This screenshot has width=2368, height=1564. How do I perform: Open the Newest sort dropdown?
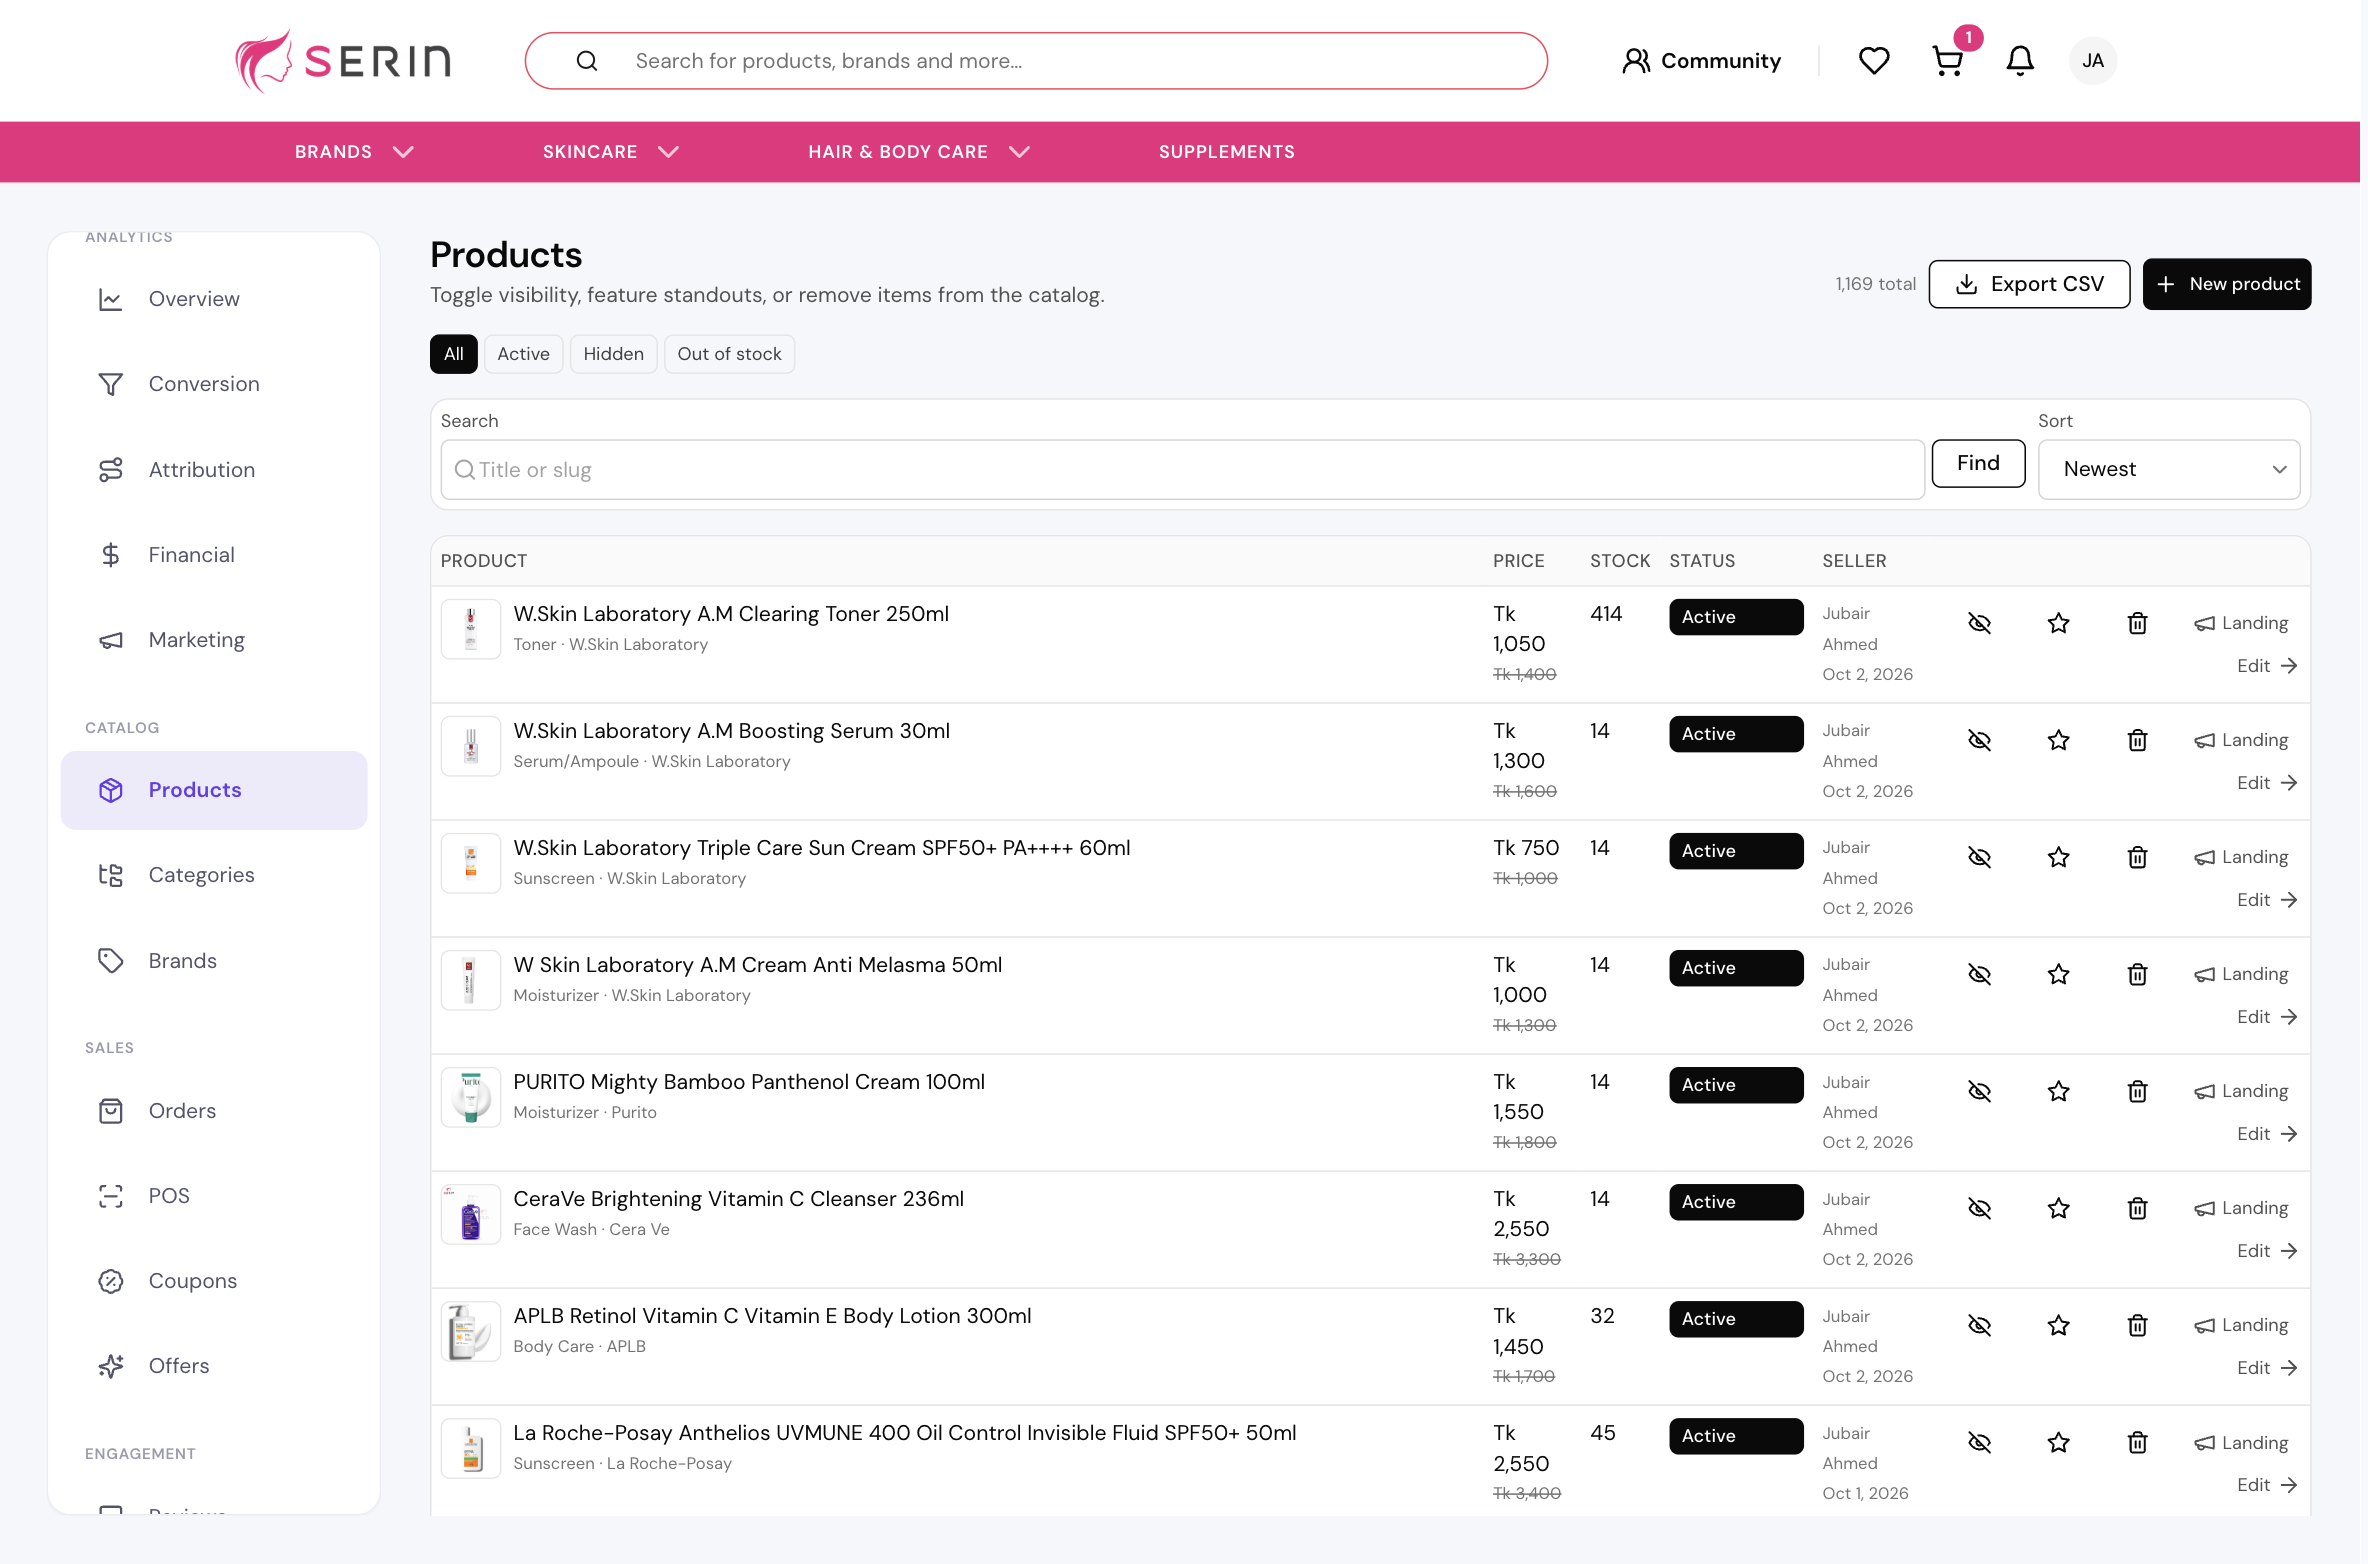(x=2168, y=469)
